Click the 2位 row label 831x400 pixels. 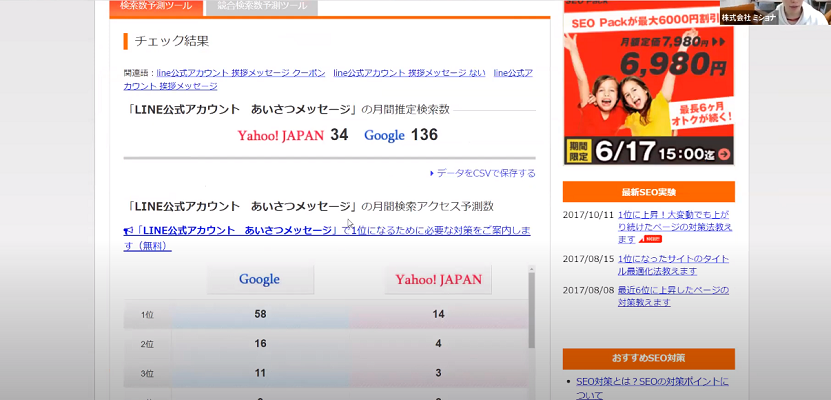coord(147,344)
